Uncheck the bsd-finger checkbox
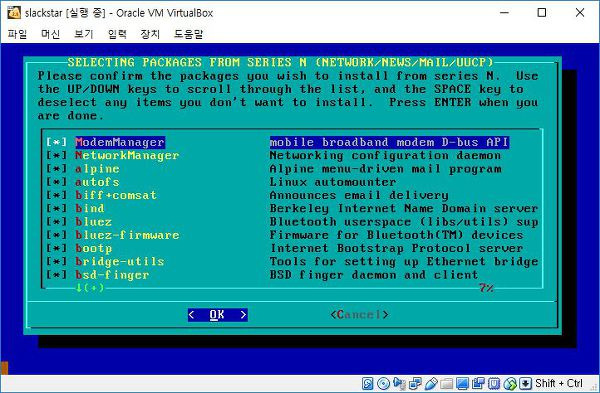 pos(56,275)
